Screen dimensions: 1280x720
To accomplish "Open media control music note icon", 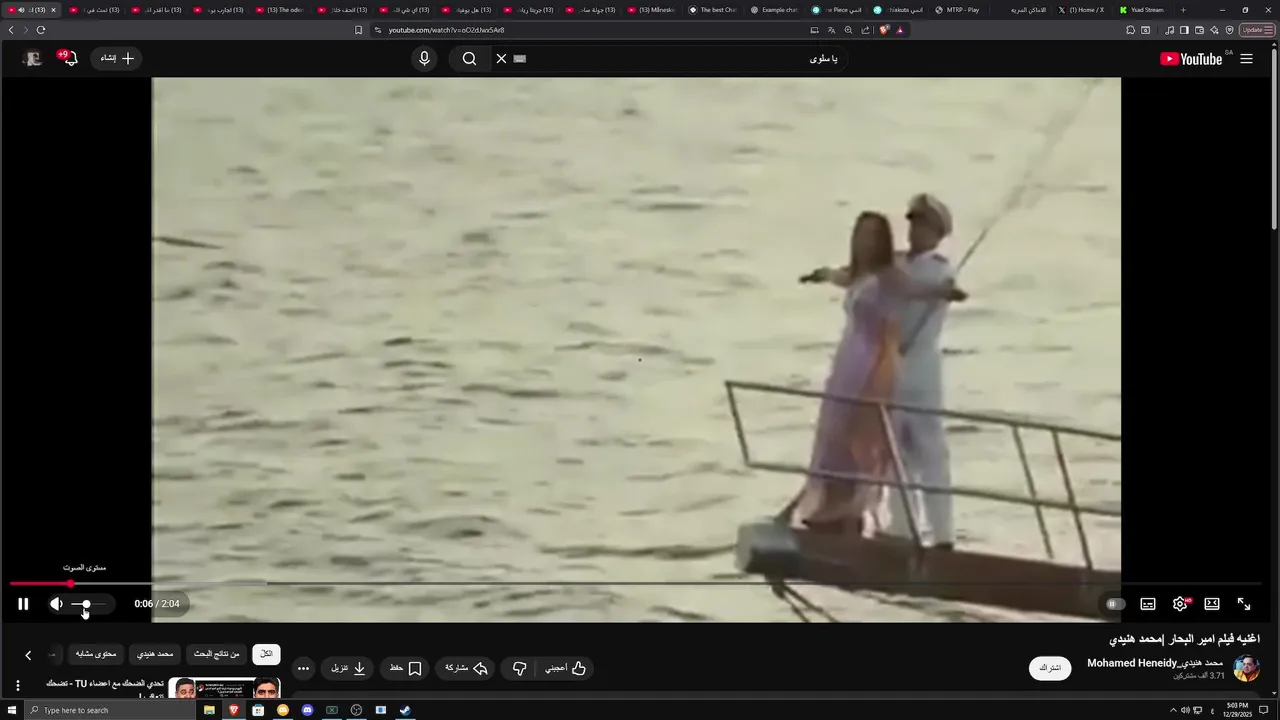I will pos(1170,30).
